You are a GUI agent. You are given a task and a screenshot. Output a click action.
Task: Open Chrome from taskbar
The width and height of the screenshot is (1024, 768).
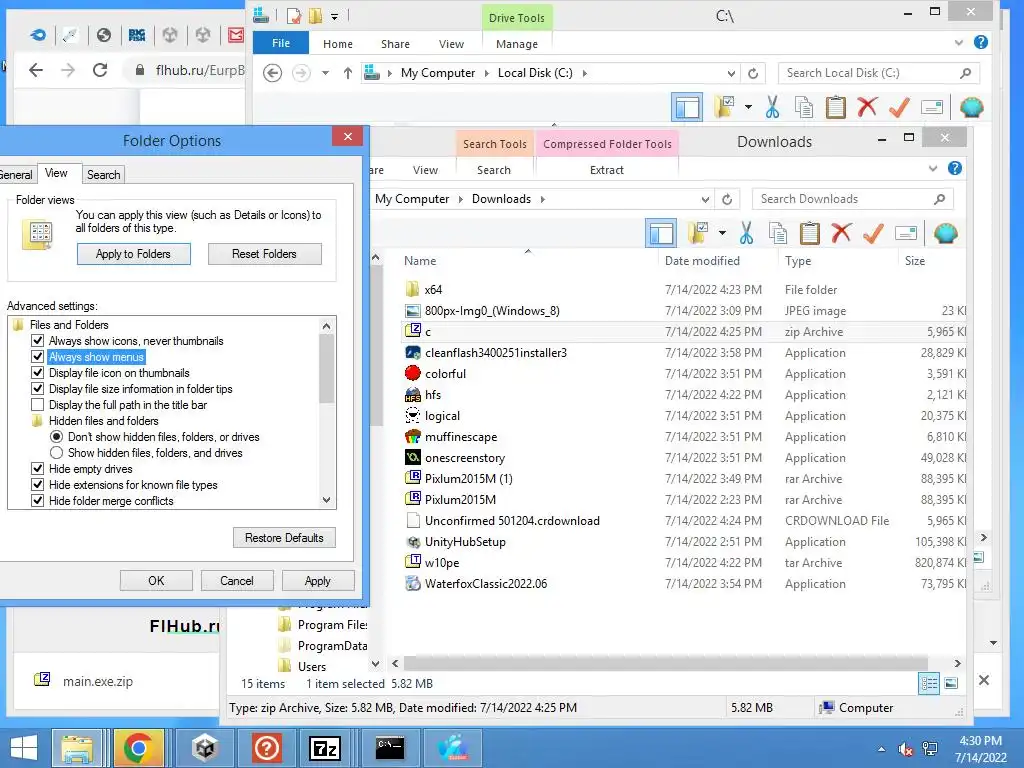[138, 748]
